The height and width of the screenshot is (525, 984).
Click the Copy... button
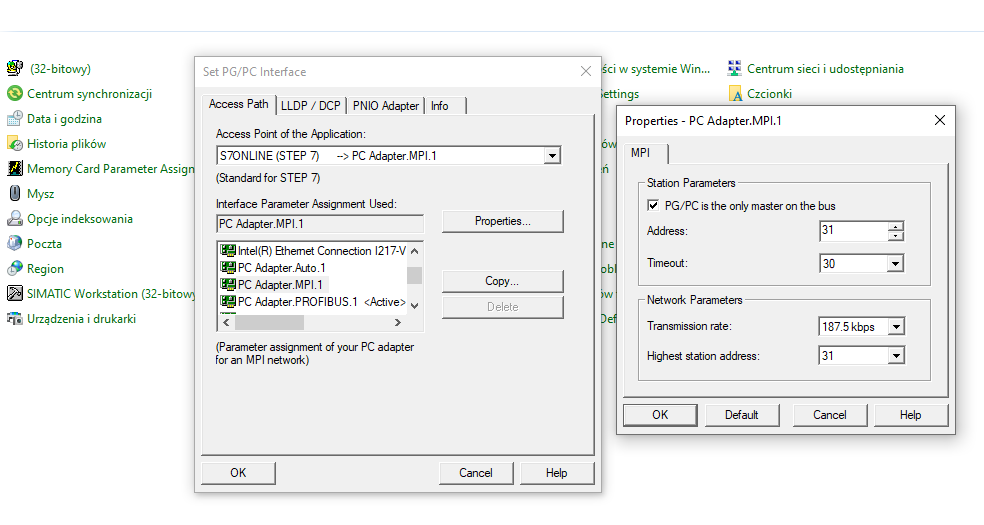click(x=503, y=281)
